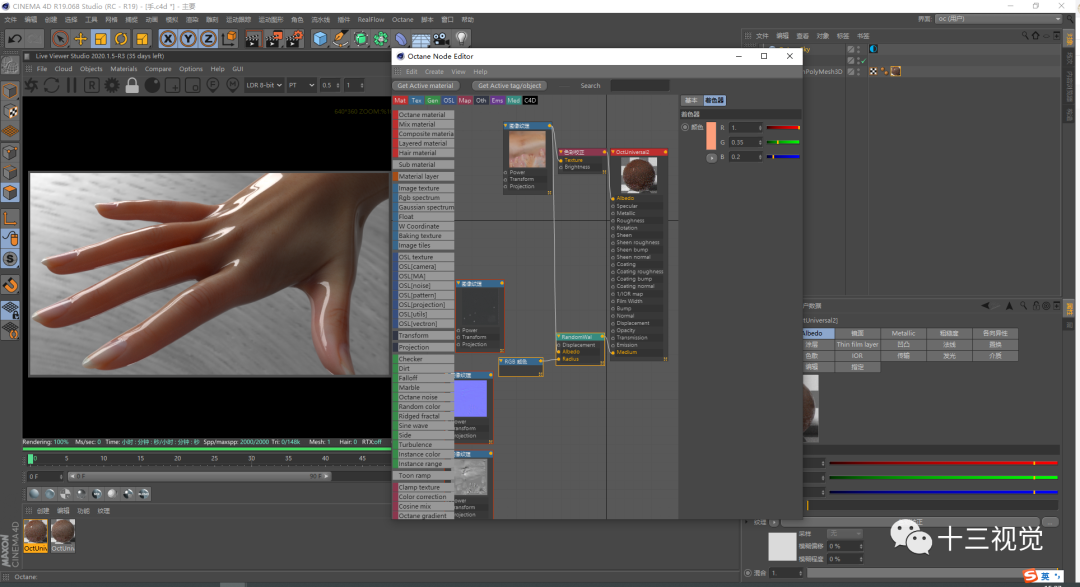Adjust the red R slider in Node Editor
Image resolution: width=1080 pixels, height=587 pixels.
pyautogui.click(x=783, y=127)
